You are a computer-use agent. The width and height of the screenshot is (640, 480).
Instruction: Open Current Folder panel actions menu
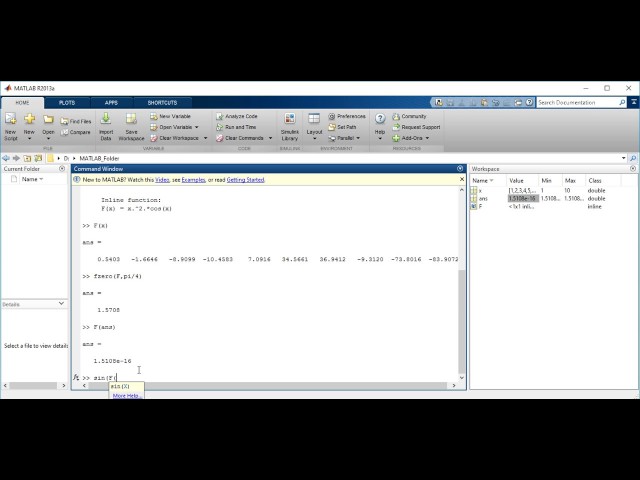[x=62, y=169]
